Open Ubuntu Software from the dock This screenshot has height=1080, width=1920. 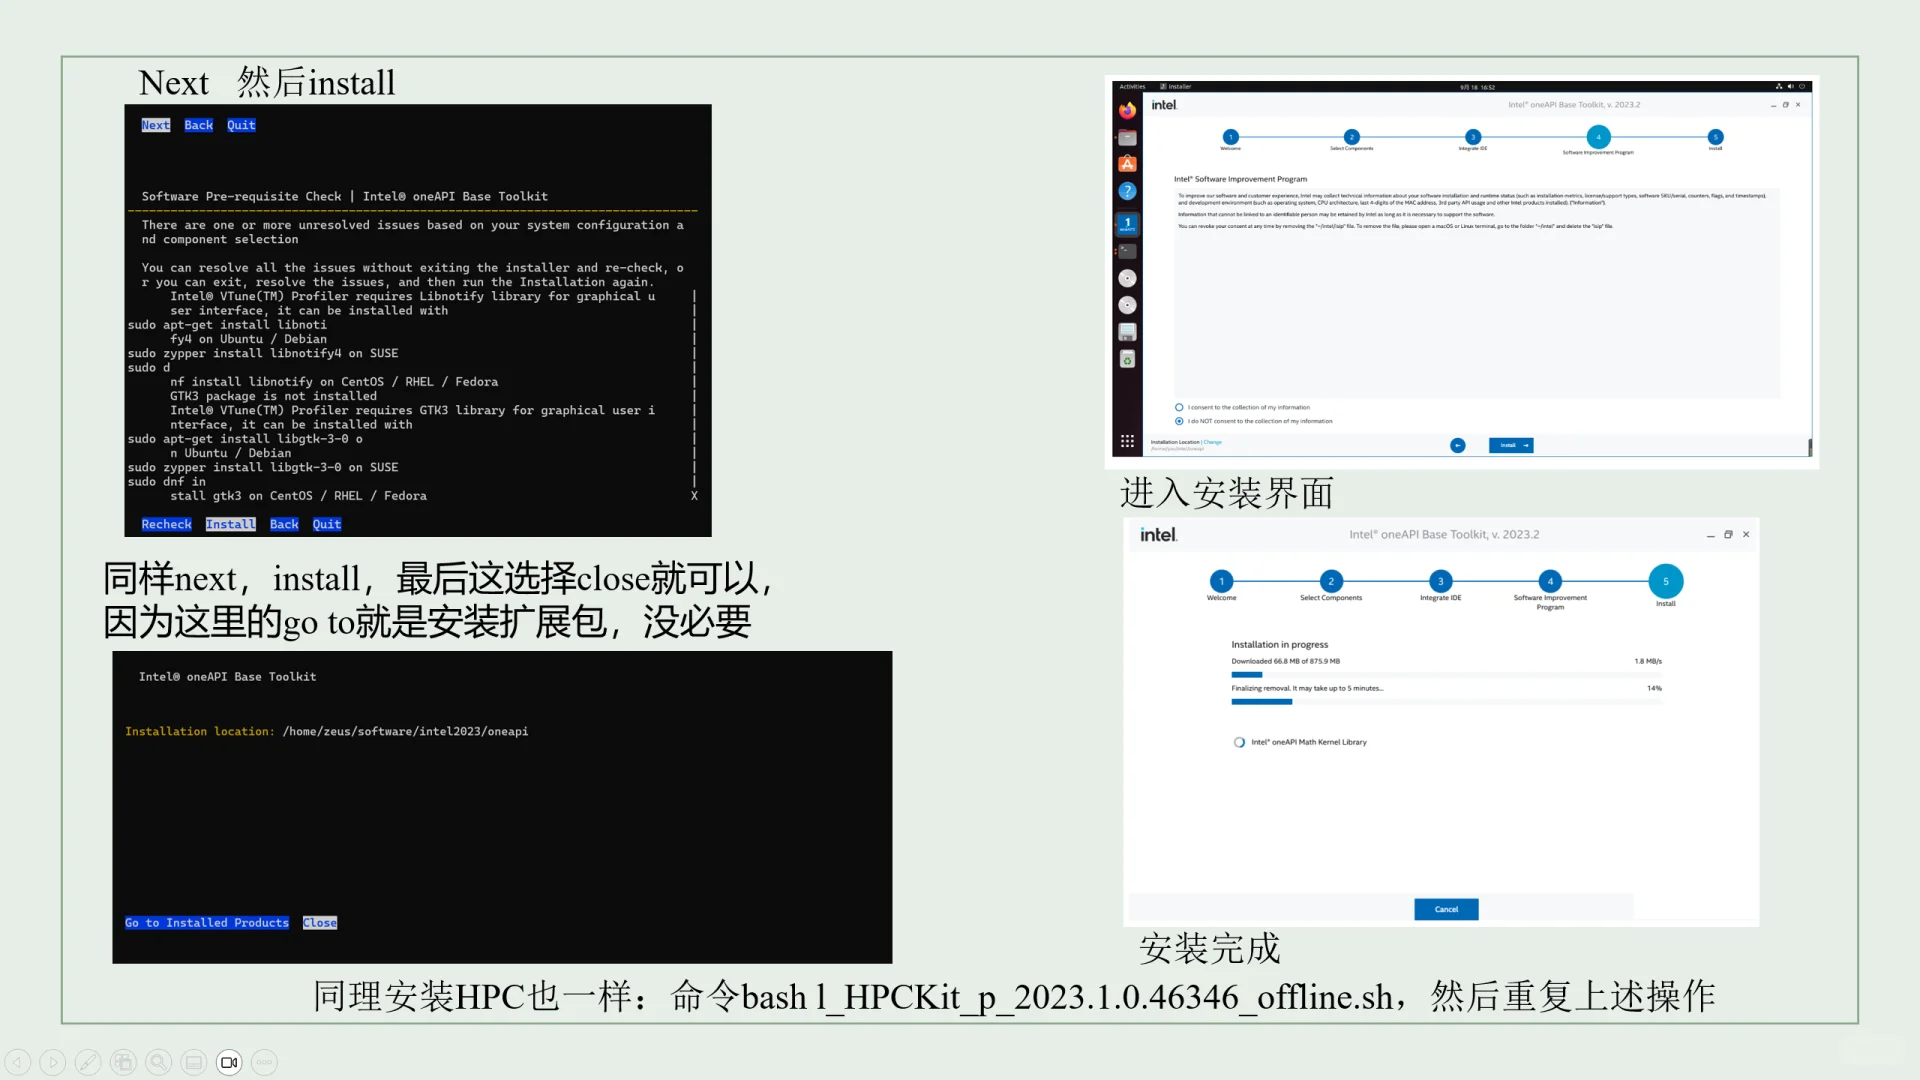point(1127,163)
